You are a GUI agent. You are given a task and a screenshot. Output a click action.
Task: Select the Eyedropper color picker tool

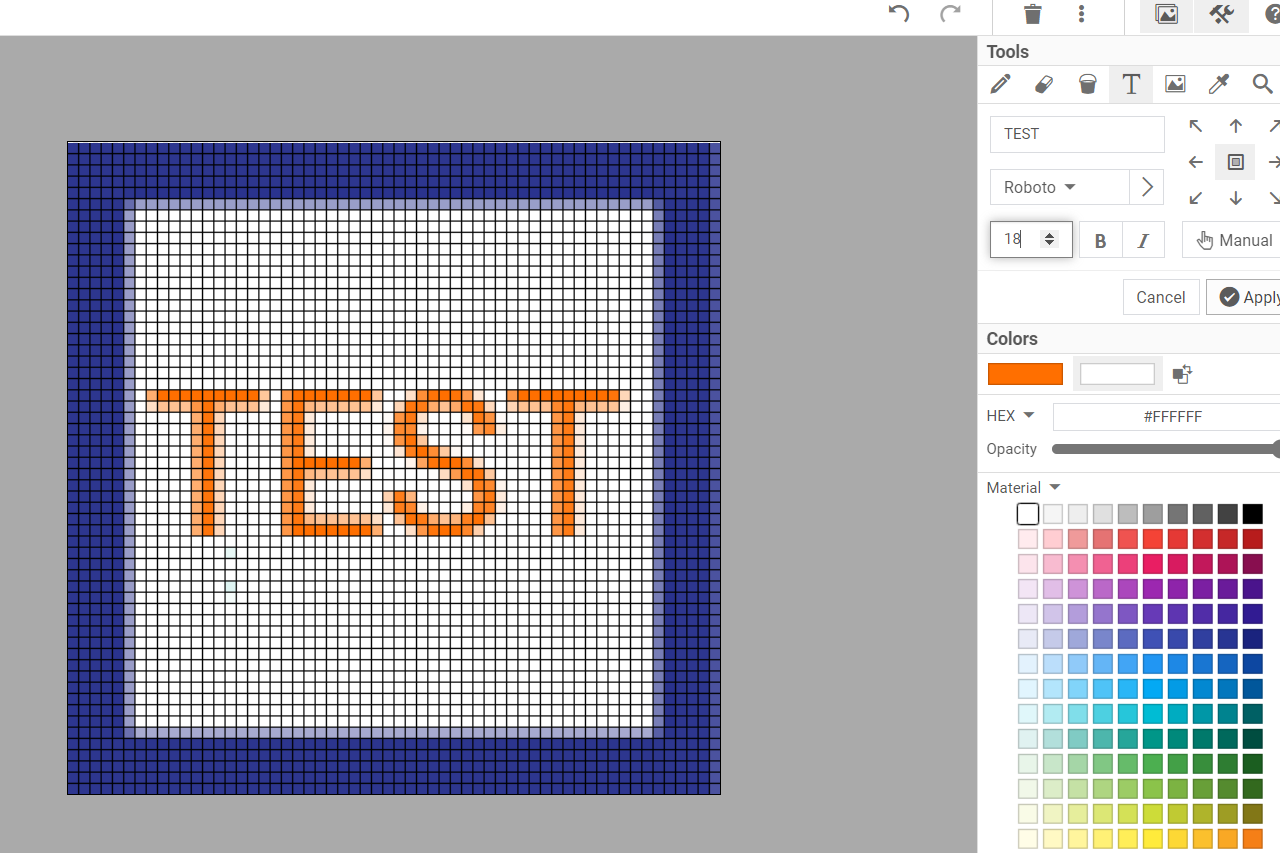(1219, 85)
